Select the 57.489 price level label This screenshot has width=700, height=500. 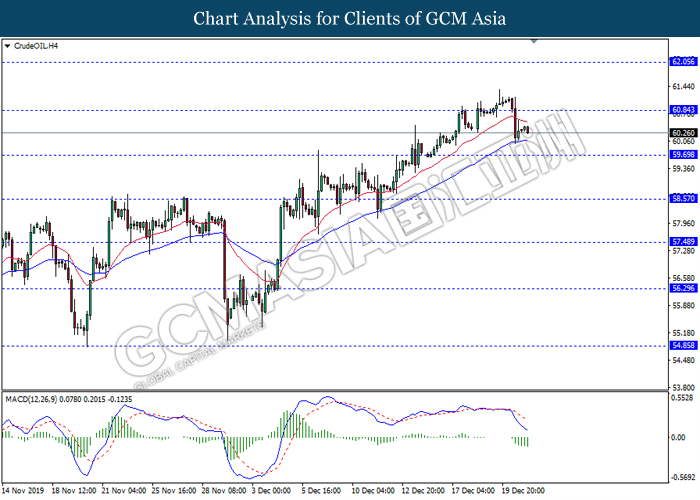coord(683,242)
